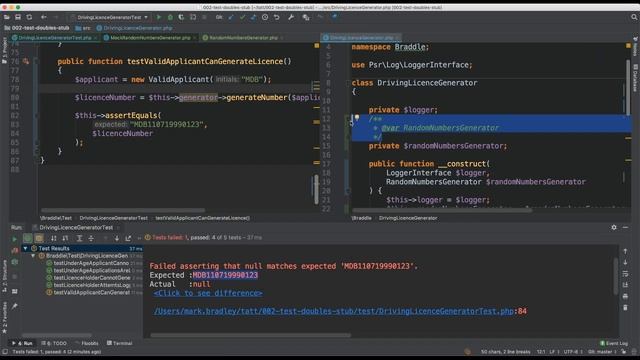This screenshot has width=640, height=360.
Task: Select DrivingLicenceGenerator.php tab in right editor
Action: [361, 38]
